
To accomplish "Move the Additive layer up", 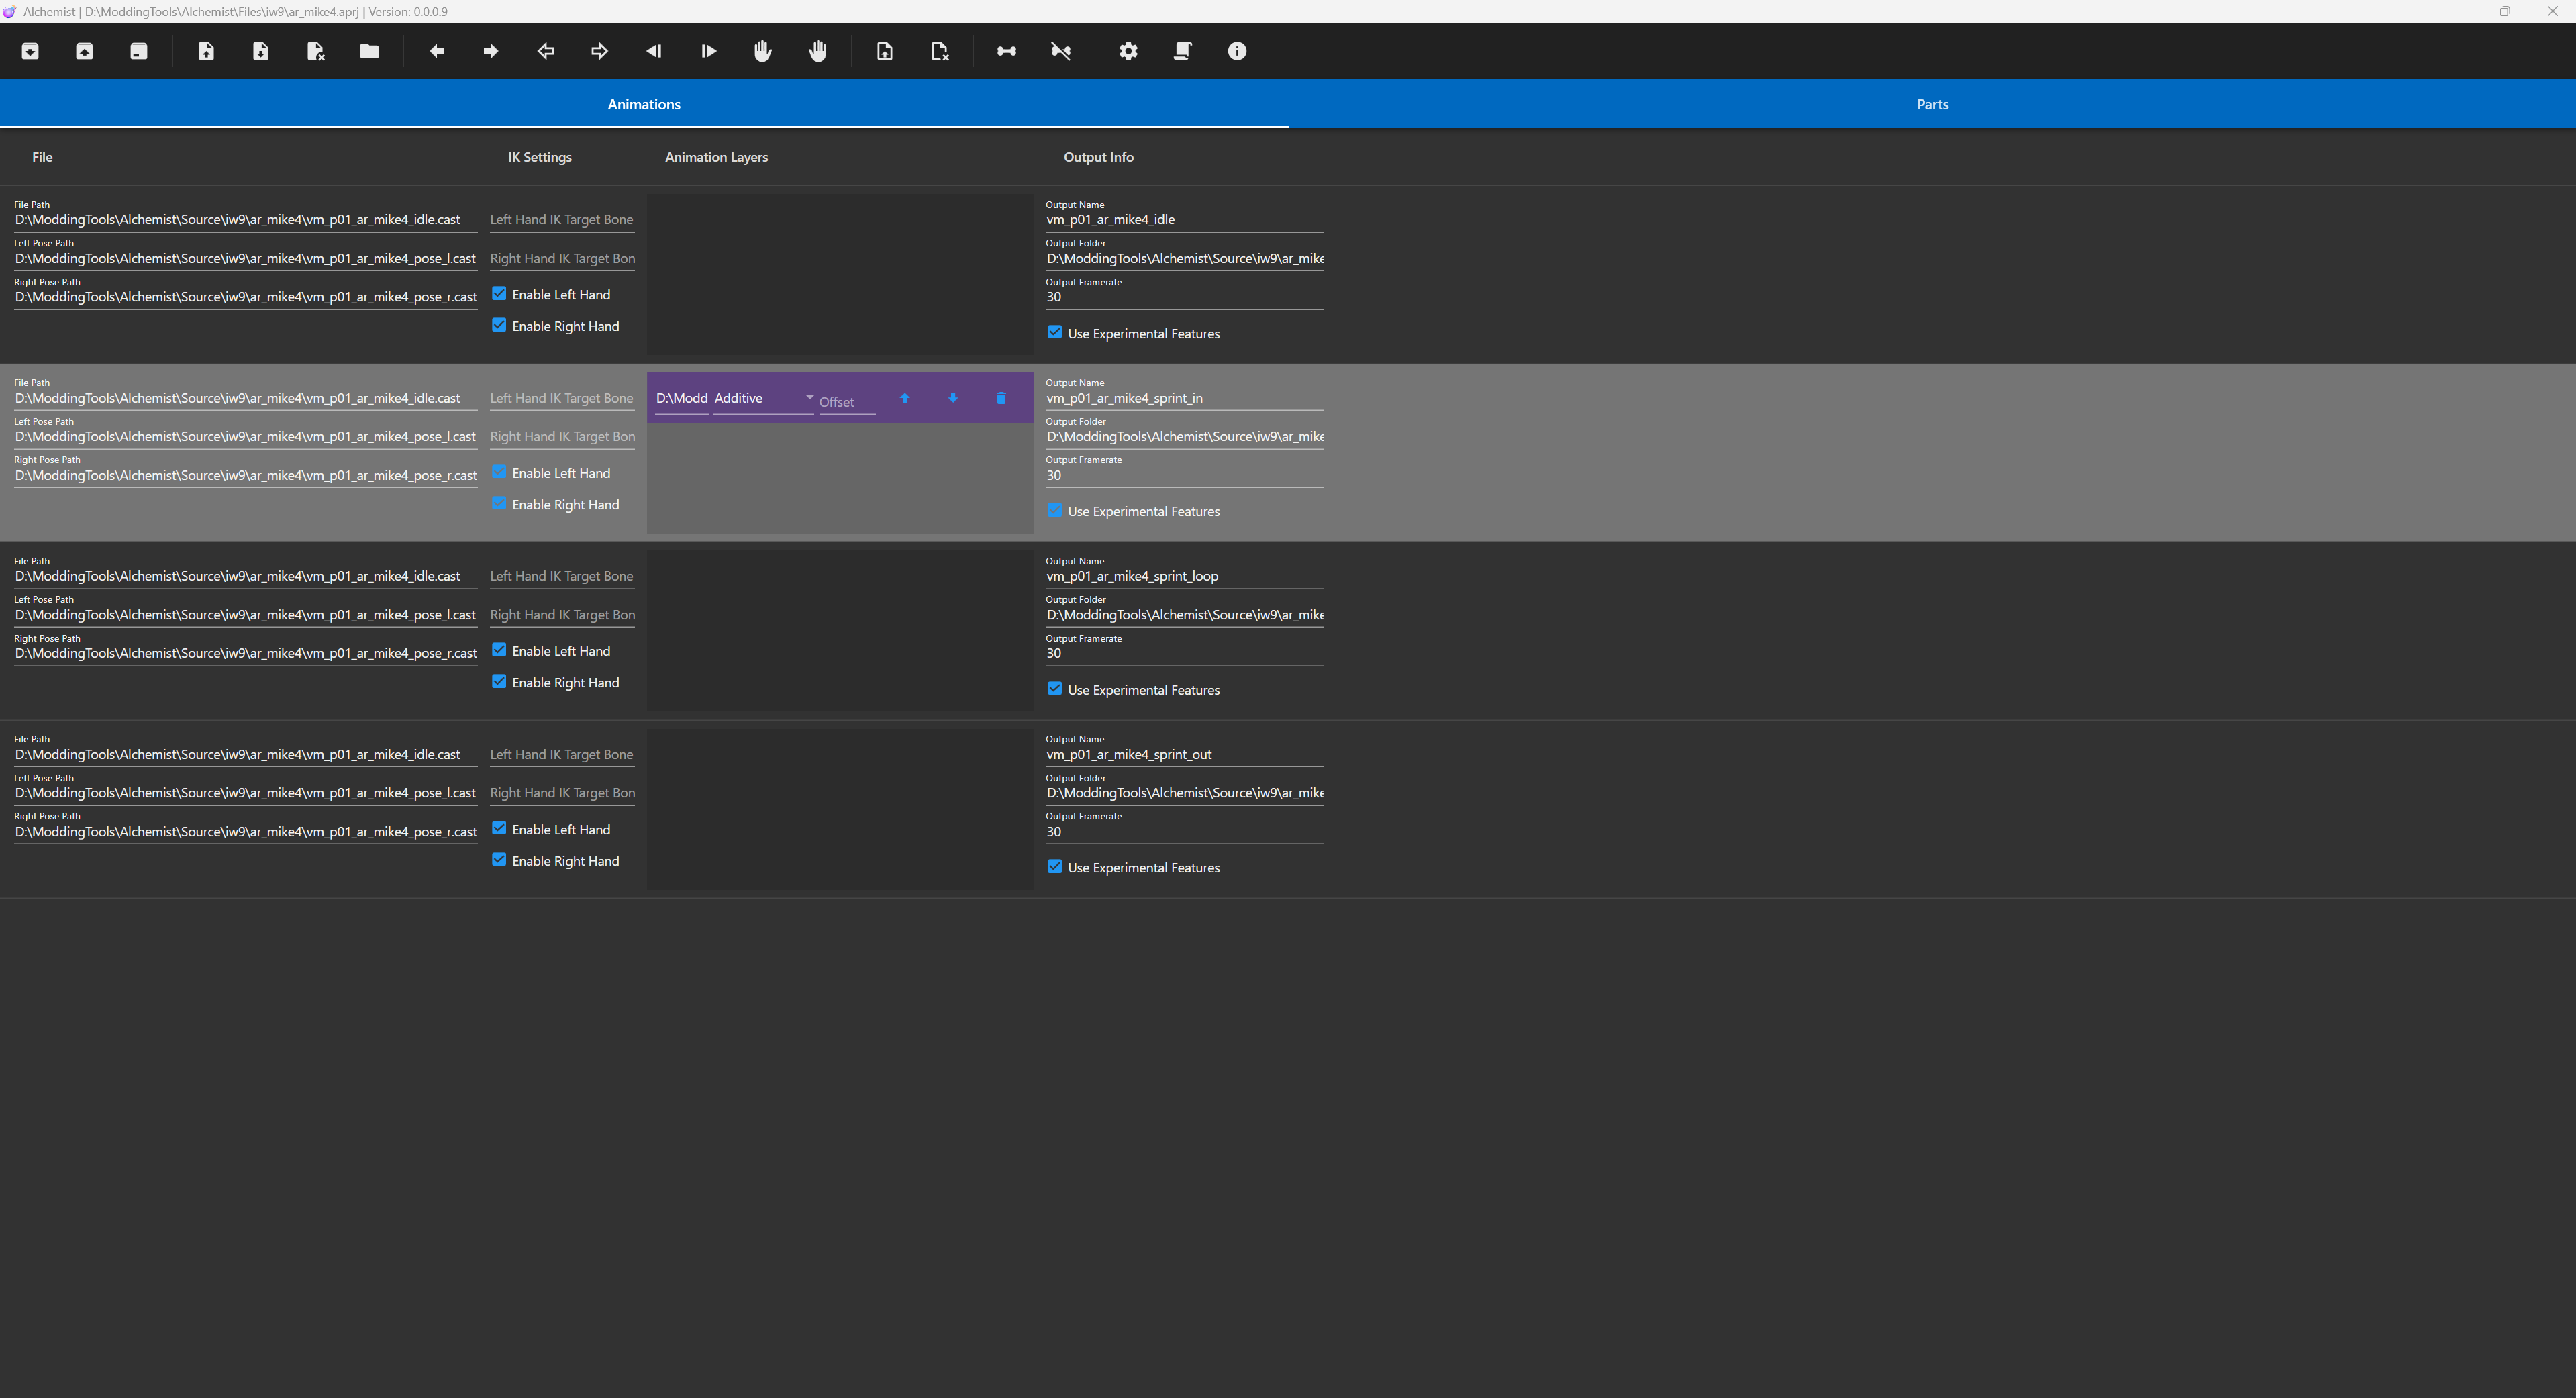I will point(904,398).
